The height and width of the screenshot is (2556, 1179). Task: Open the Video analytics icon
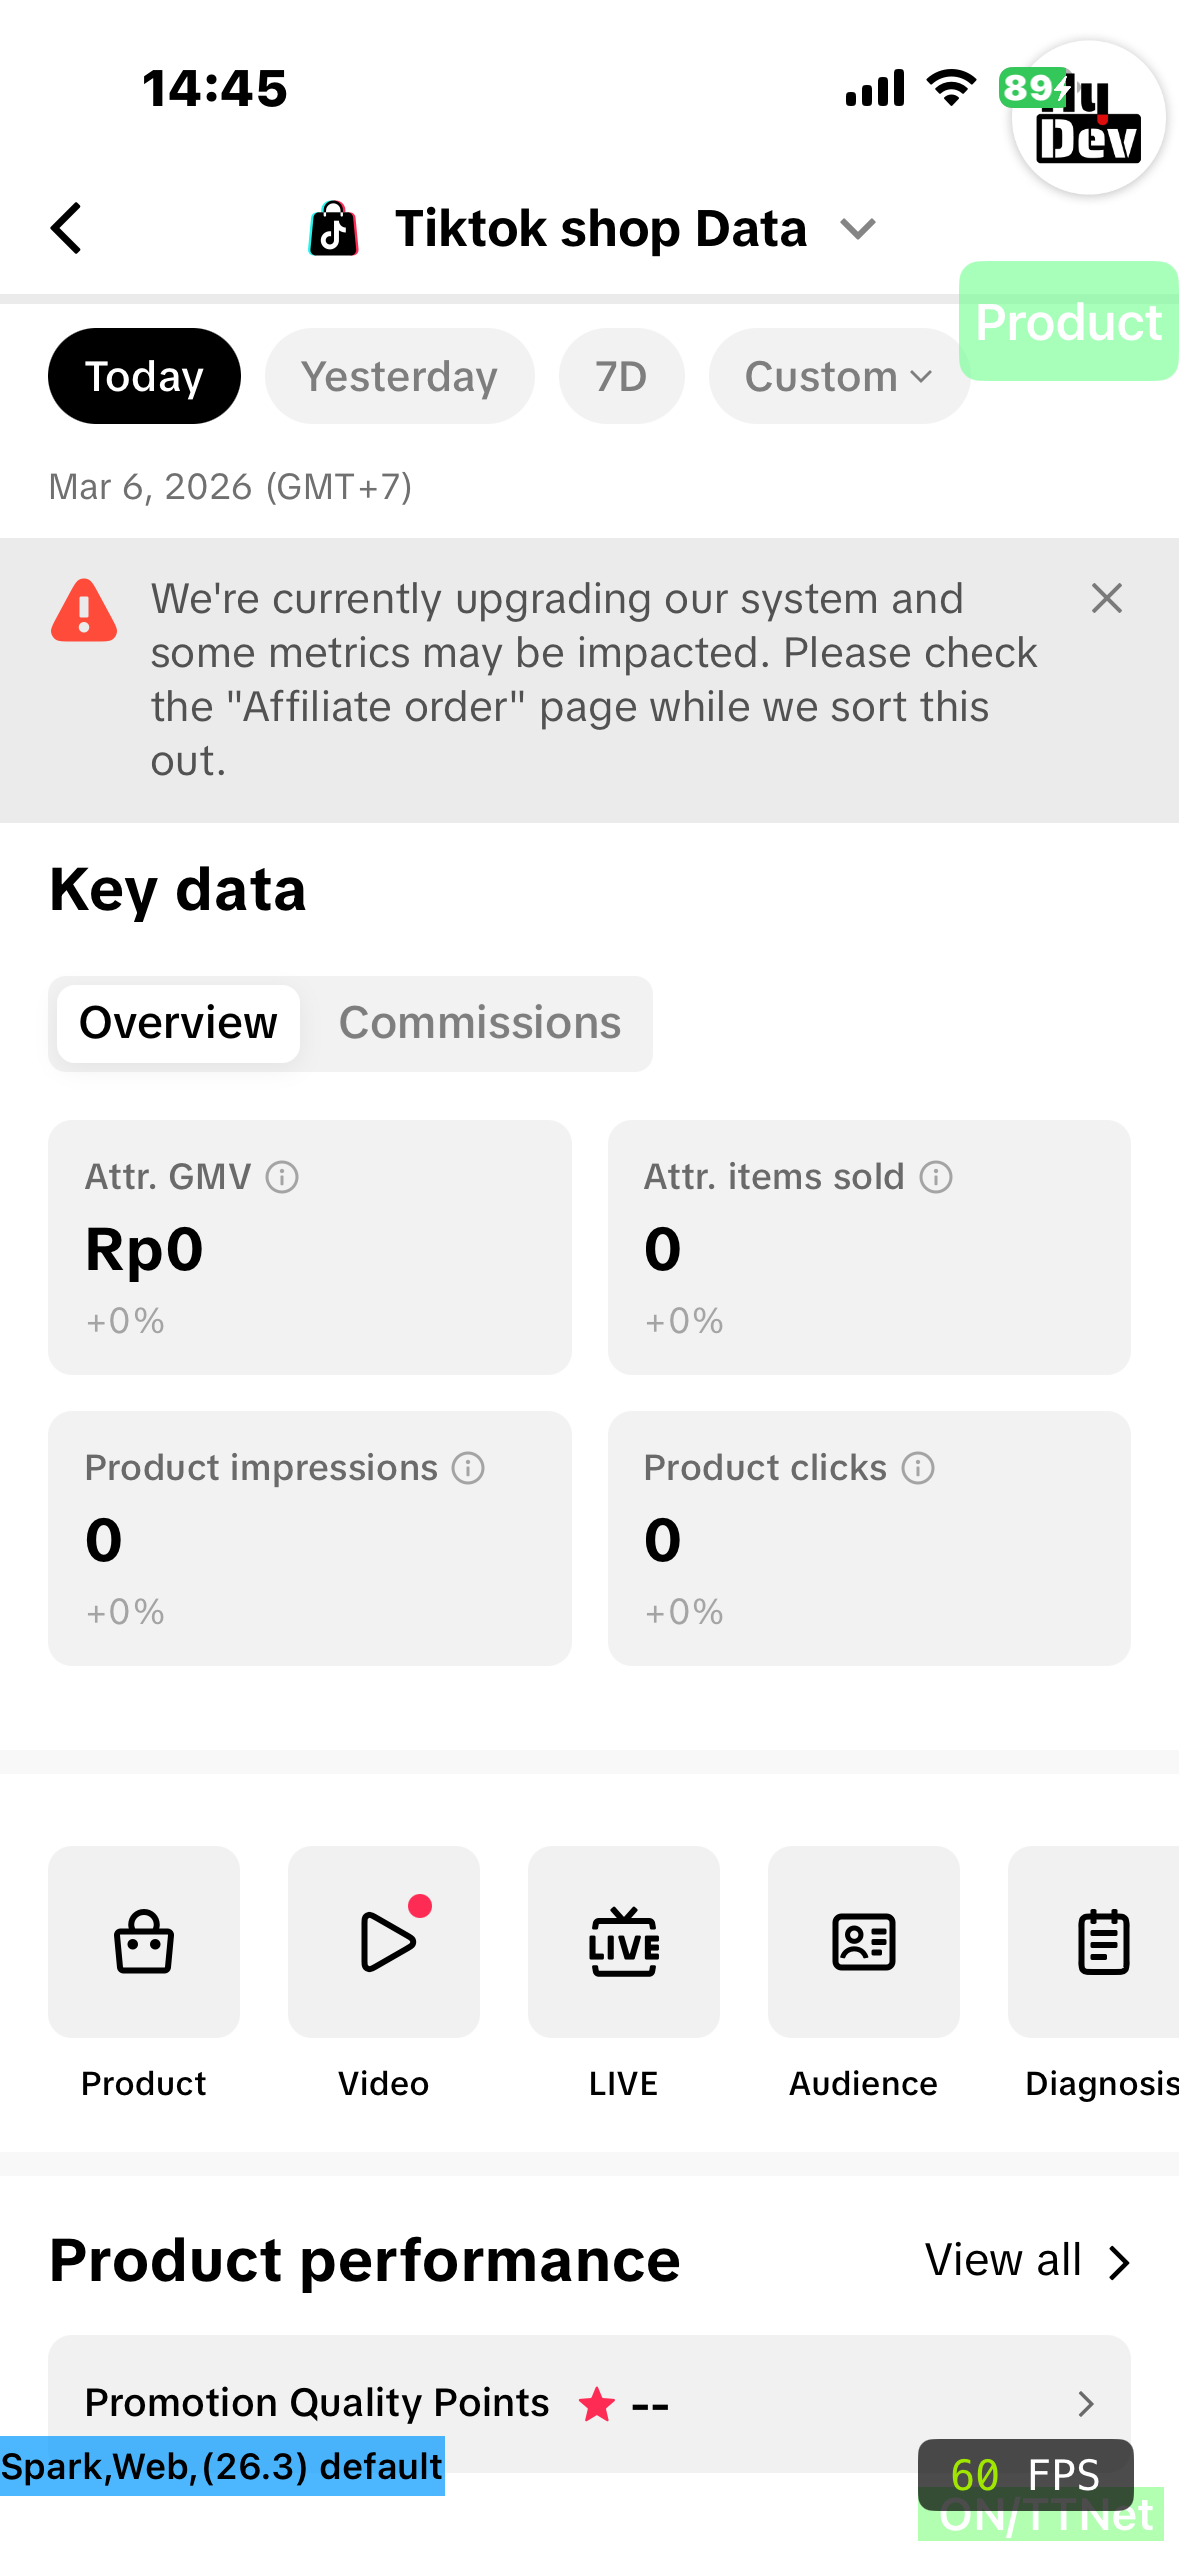pos(384,1941)
